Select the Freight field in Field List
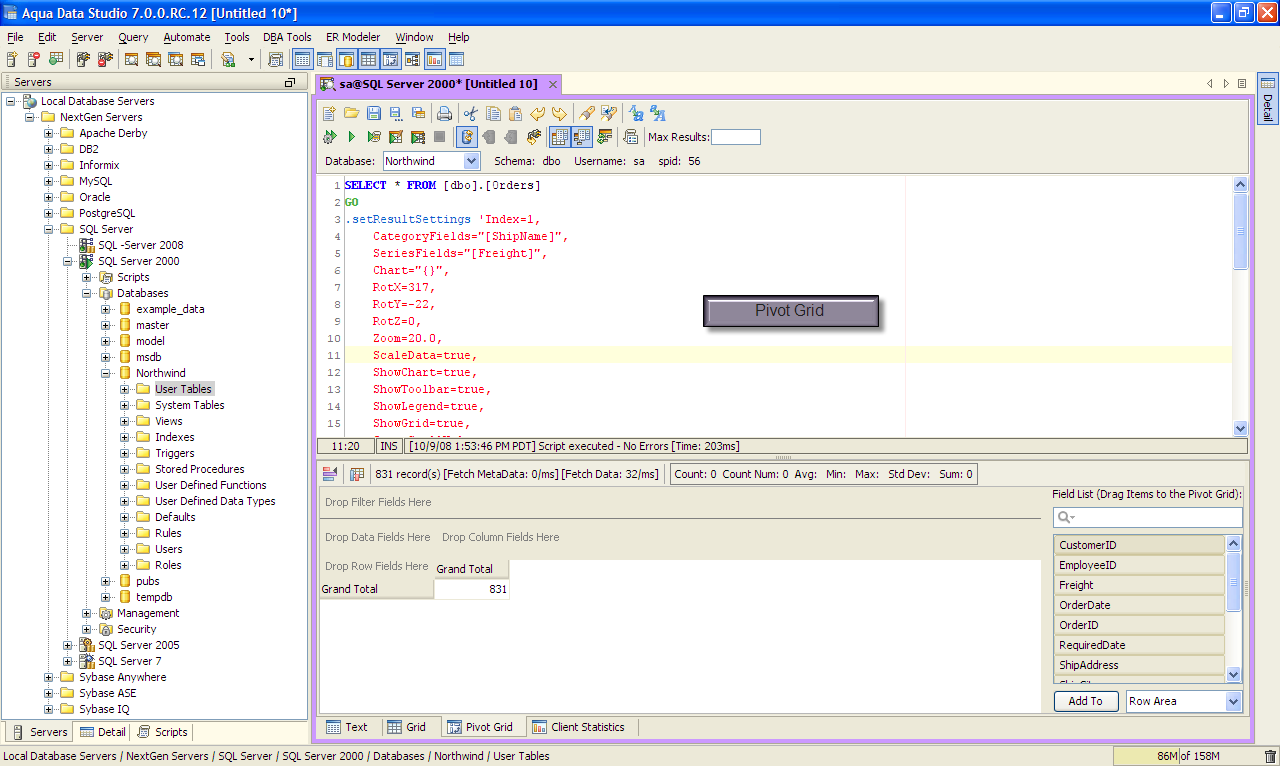The width and height of the screenshot is (1280, 766). tap(1138, 585)
